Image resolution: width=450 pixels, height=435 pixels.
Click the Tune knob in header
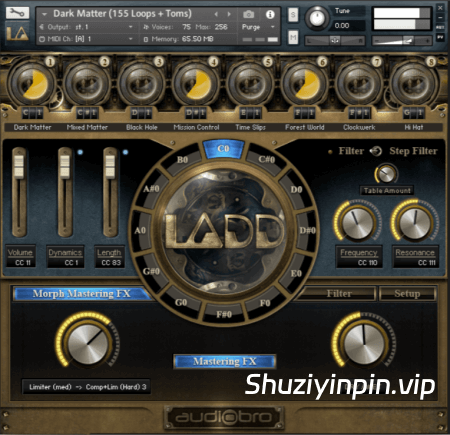coord(317,18)
